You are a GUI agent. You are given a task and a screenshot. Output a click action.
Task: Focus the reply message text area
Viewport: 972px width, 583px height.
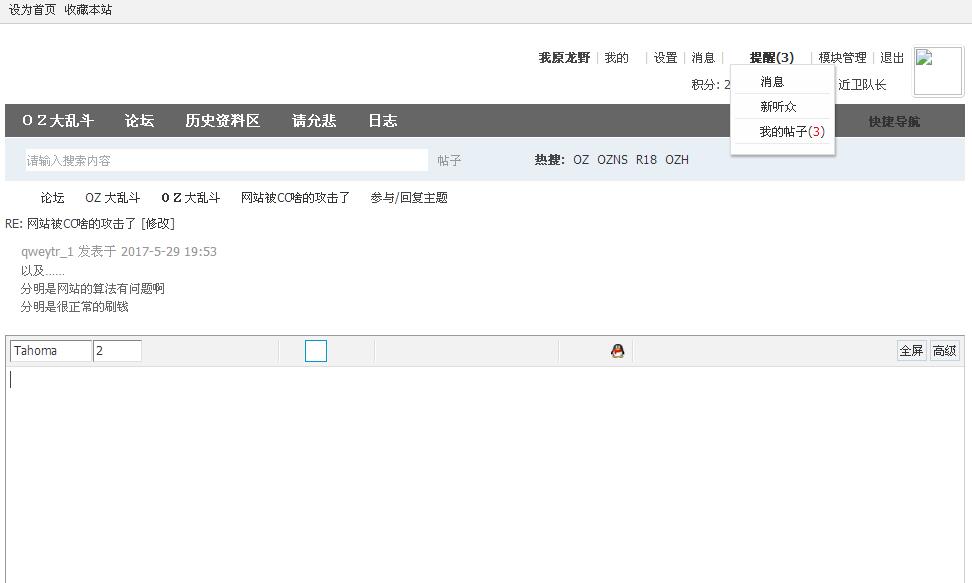pyautogui.click(x=485, y=474)
